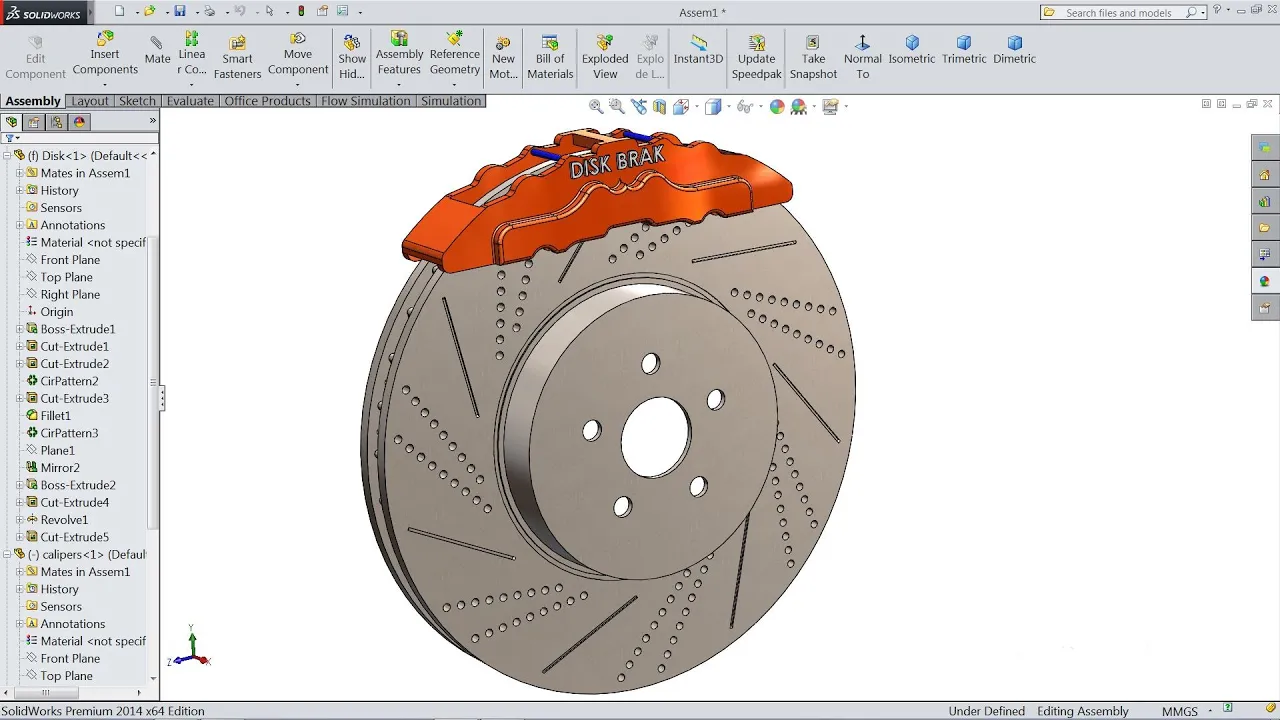Screen dimensions: 1280x720
Task: Click Update Speedpak
Action: pyautogui.click(x=756, y=58)
